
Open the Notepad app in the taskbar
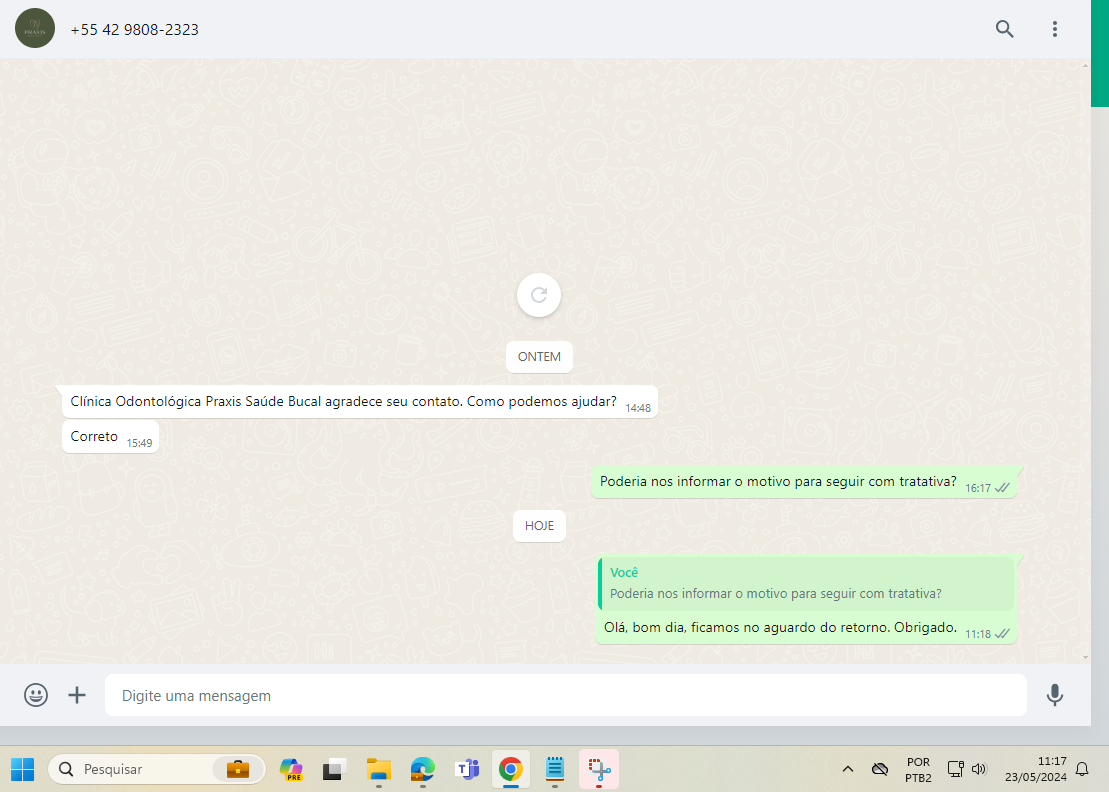(554, 769)
